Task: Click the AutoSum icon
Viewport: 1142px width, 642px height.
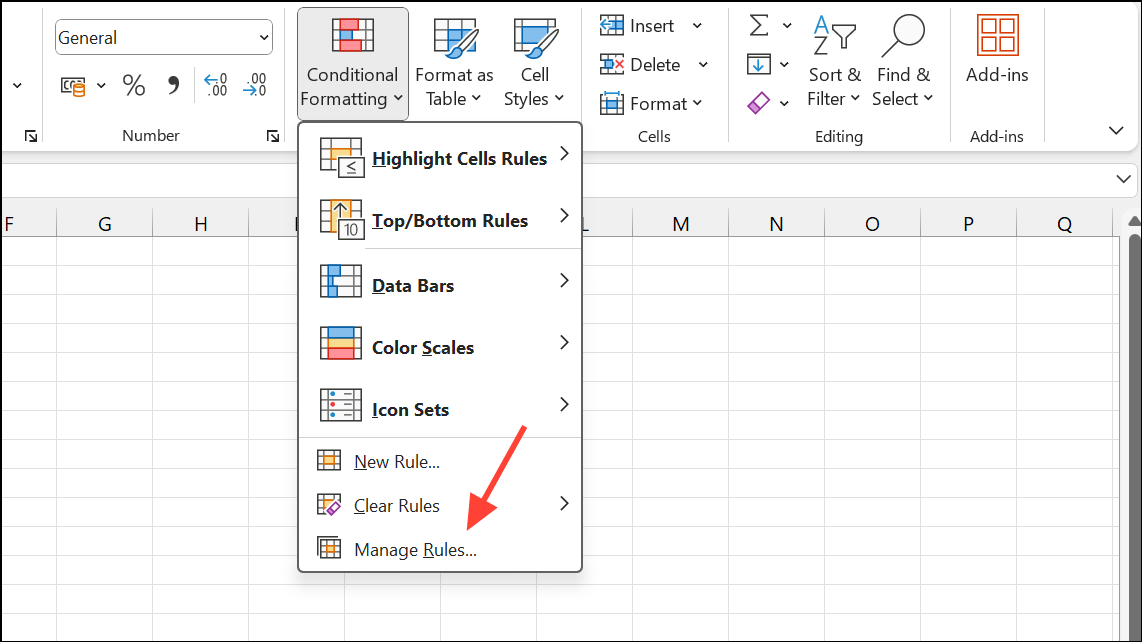Action: 760,24
